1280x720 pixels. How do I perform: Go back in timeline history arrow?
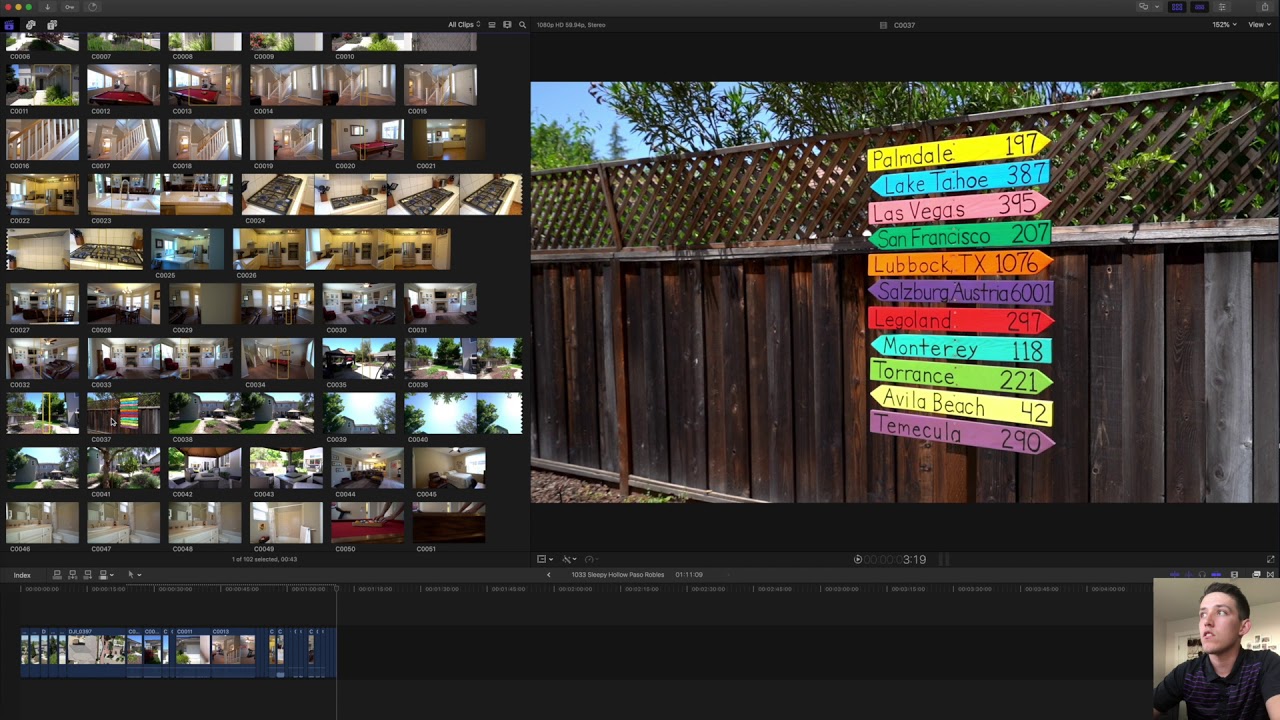click(x=548, y=575)
